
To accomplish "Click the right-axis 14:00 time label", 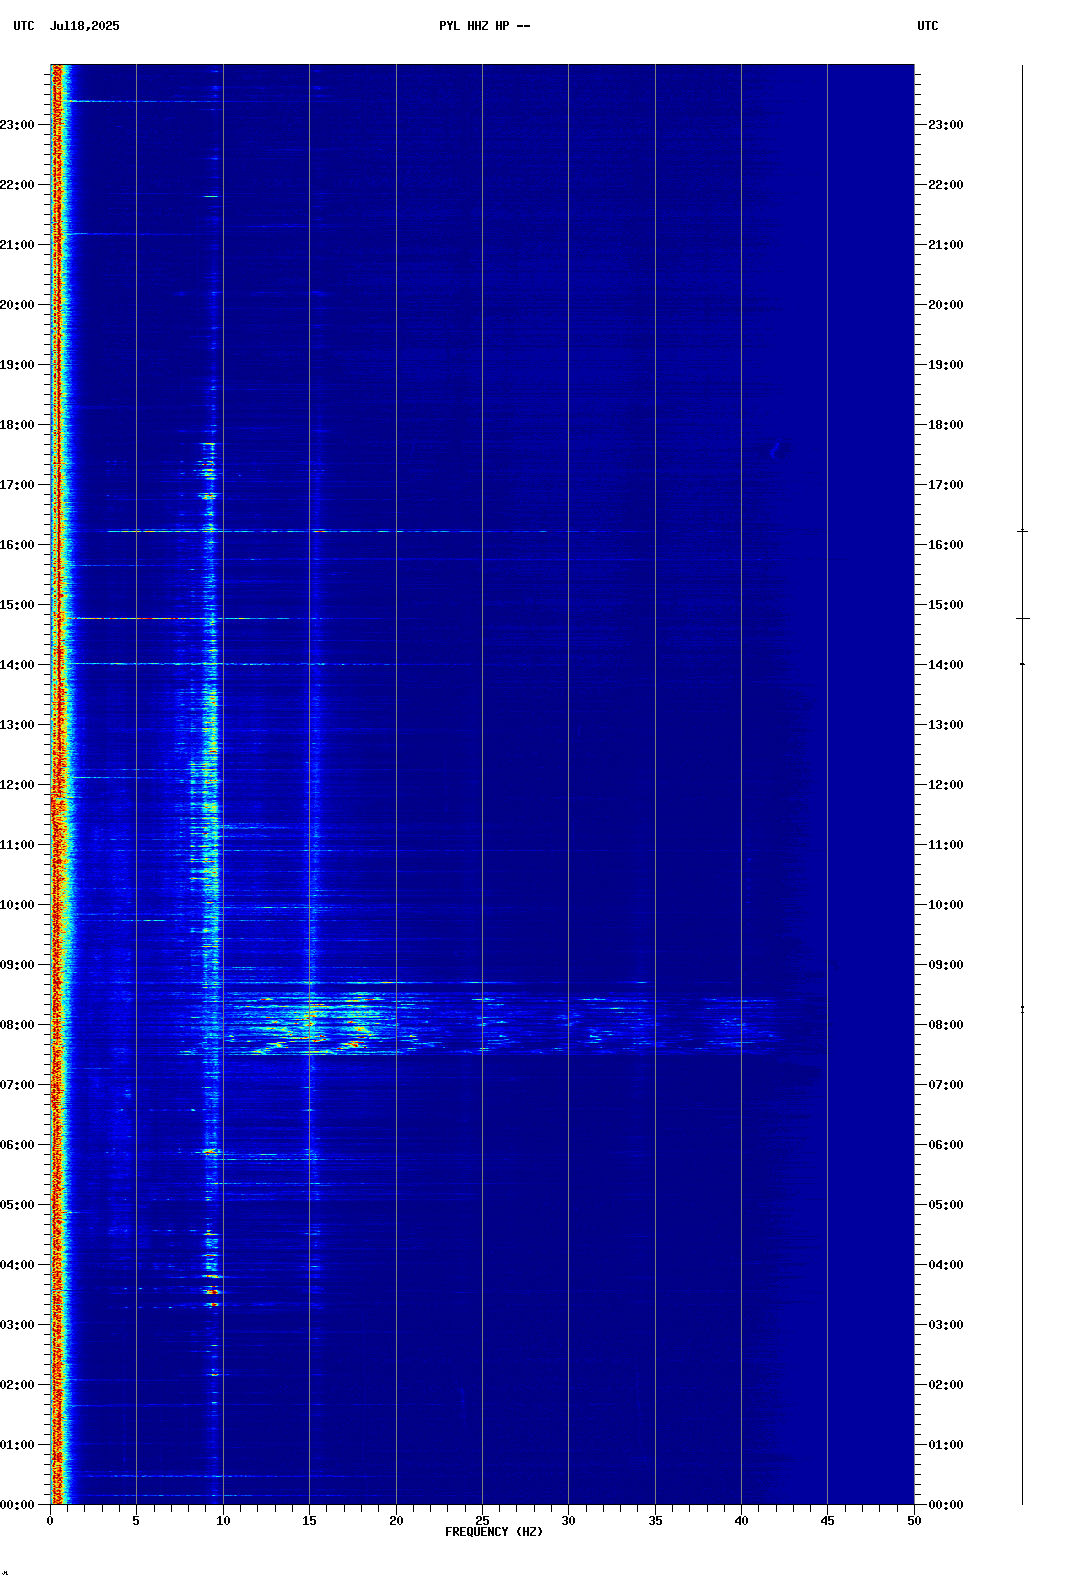I will pyautogui.click(x=946, y=665).
